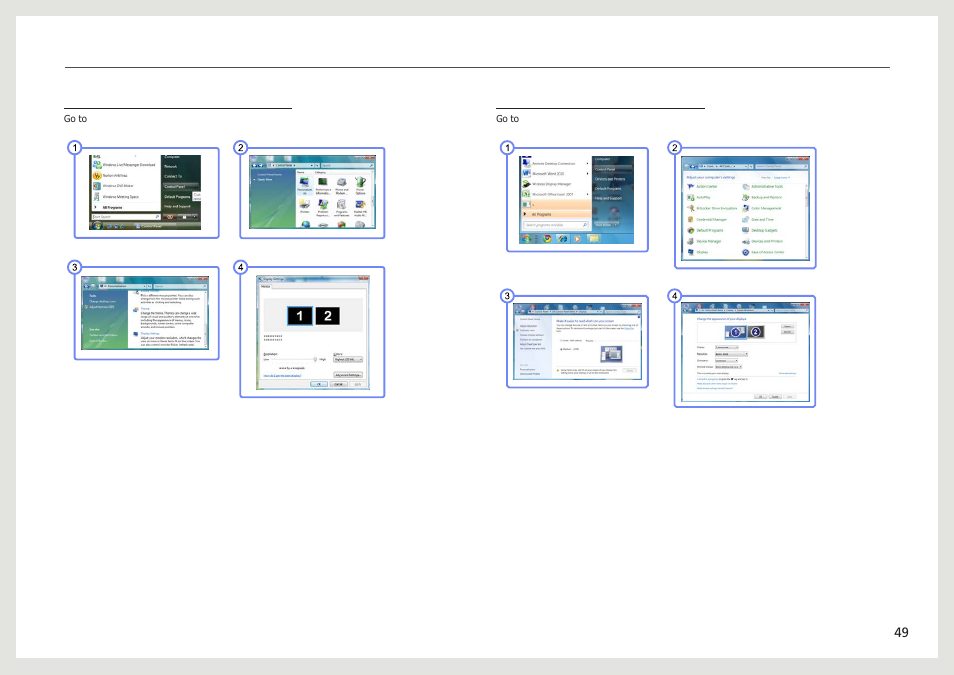Open the Personalization icon in Vista Control Panel
This screenshot has width=954, height=675.
(x=304, y=186)
